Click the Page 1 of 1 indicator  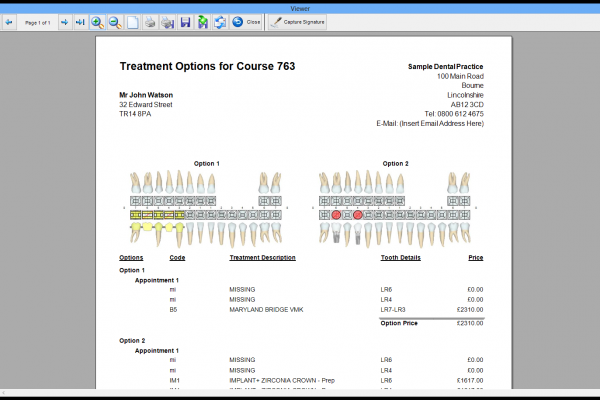coord(38,23)
